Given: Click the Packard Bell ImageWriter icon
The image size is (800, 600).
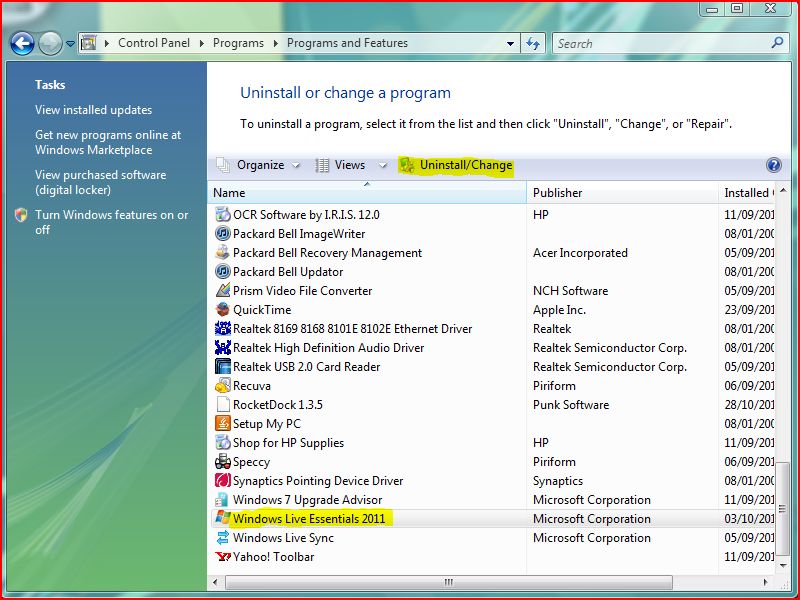Looking at the screenshot, I should tap(222, 233).
